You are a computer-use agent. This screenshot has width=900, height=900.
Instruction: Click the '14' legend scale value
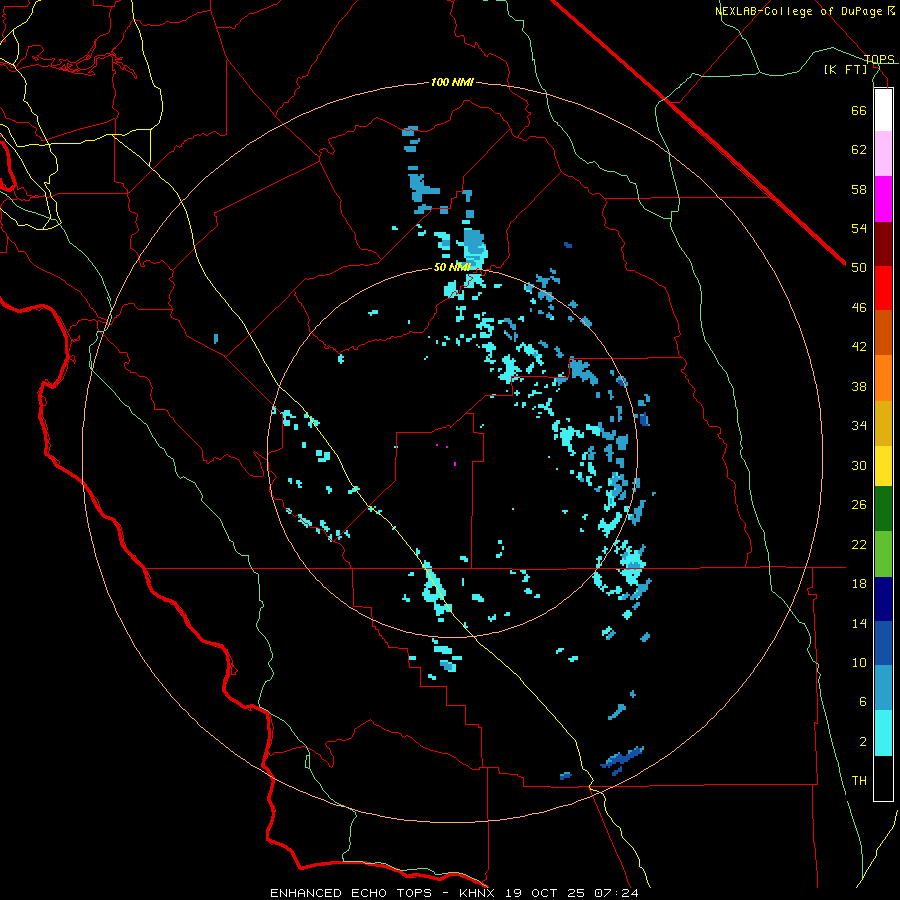click(x=859, y=623)
